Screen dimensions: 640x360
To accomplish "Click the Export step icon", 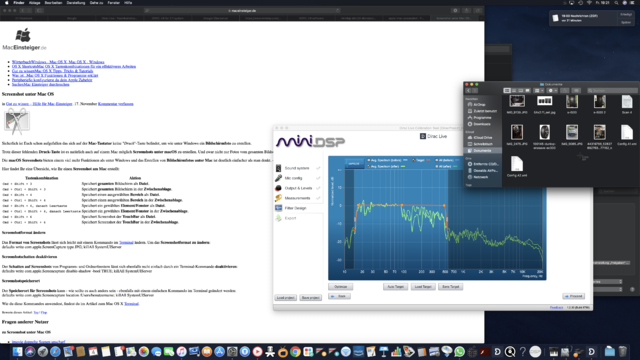I will tap(278, 218).
